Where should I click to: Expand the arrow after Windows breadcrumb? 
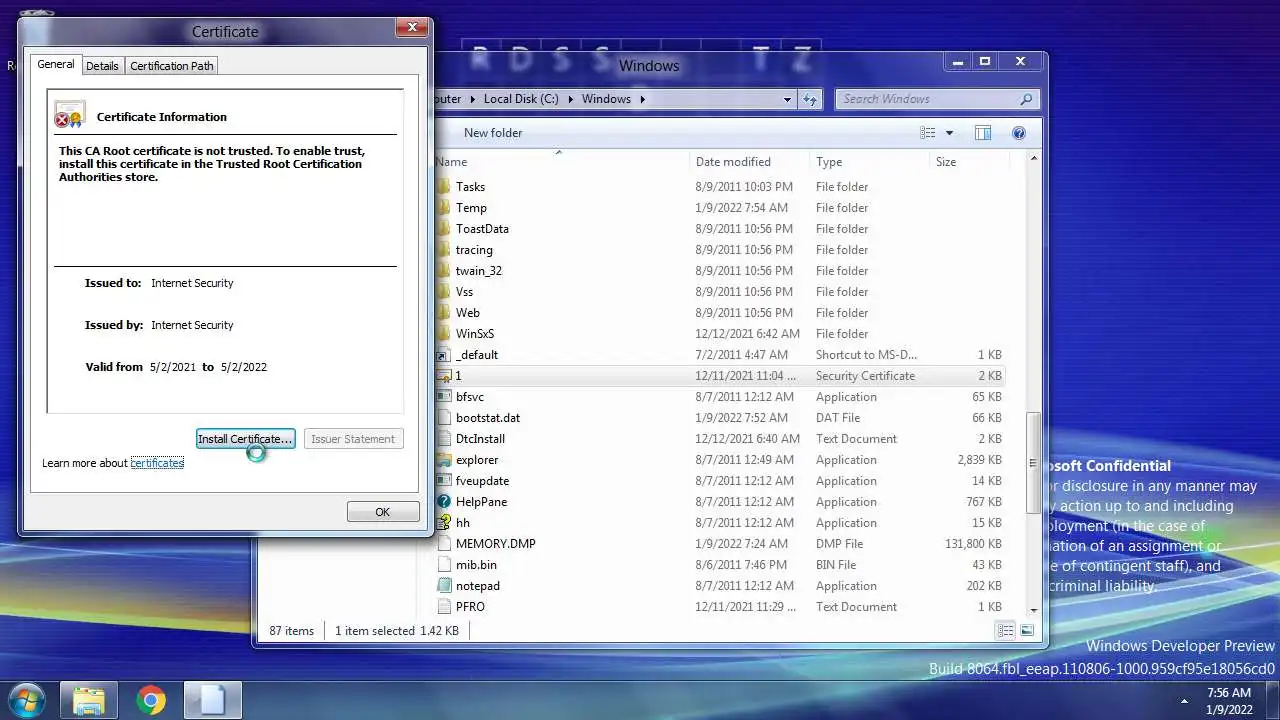[x=643, y=99]
